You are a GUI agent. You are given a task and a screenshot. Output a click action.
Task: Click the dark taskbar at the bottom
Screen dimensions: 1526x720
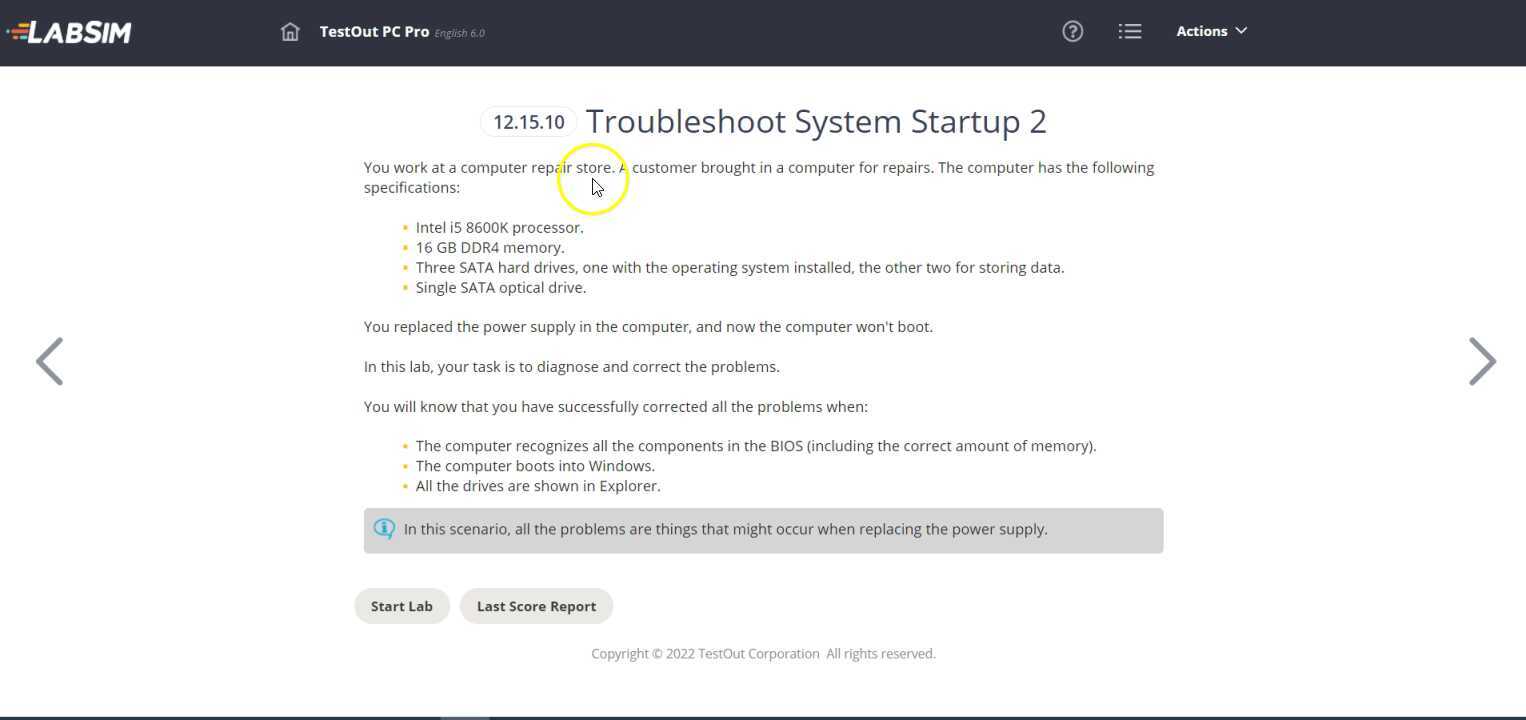pyautogui.click(x=763, y=716)
